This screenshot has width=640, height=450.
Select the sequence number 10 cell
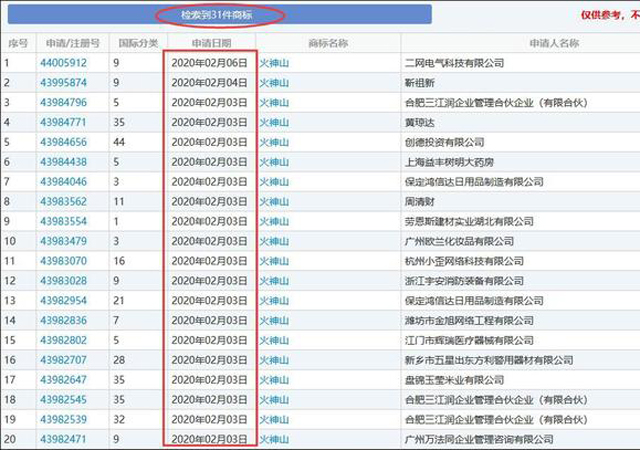pos(10,241)
